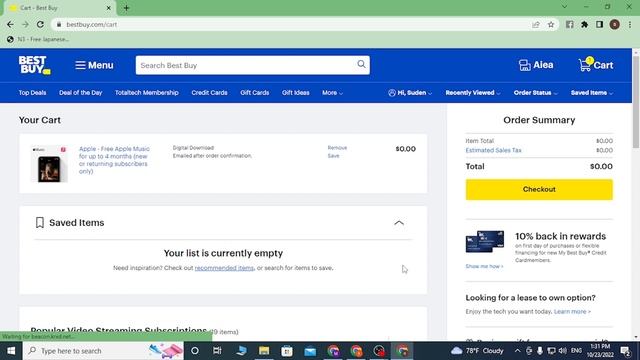This screenshot has width=640, height=360.
Task: Save the Apple Music item for later
Action: pyautogui.click(x=333, y=156)
